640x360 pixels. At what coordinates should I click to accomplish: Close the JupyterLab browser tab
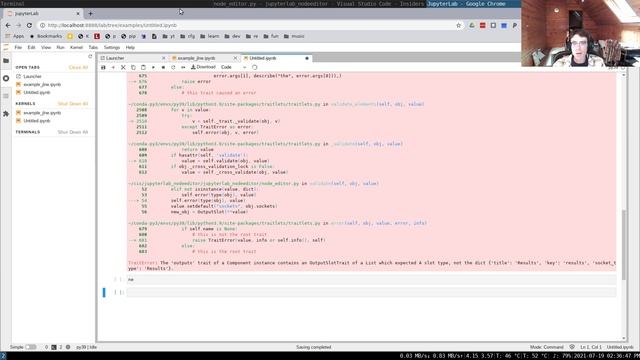pos(78,13)
